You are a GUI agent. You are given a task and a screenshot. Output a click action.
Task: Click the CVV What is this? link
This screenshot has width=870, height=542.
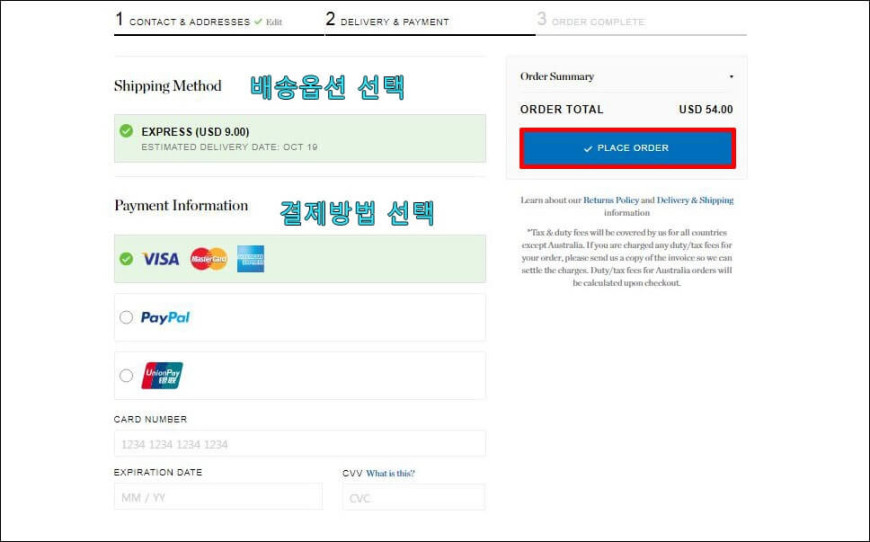(x=390, y=473)
